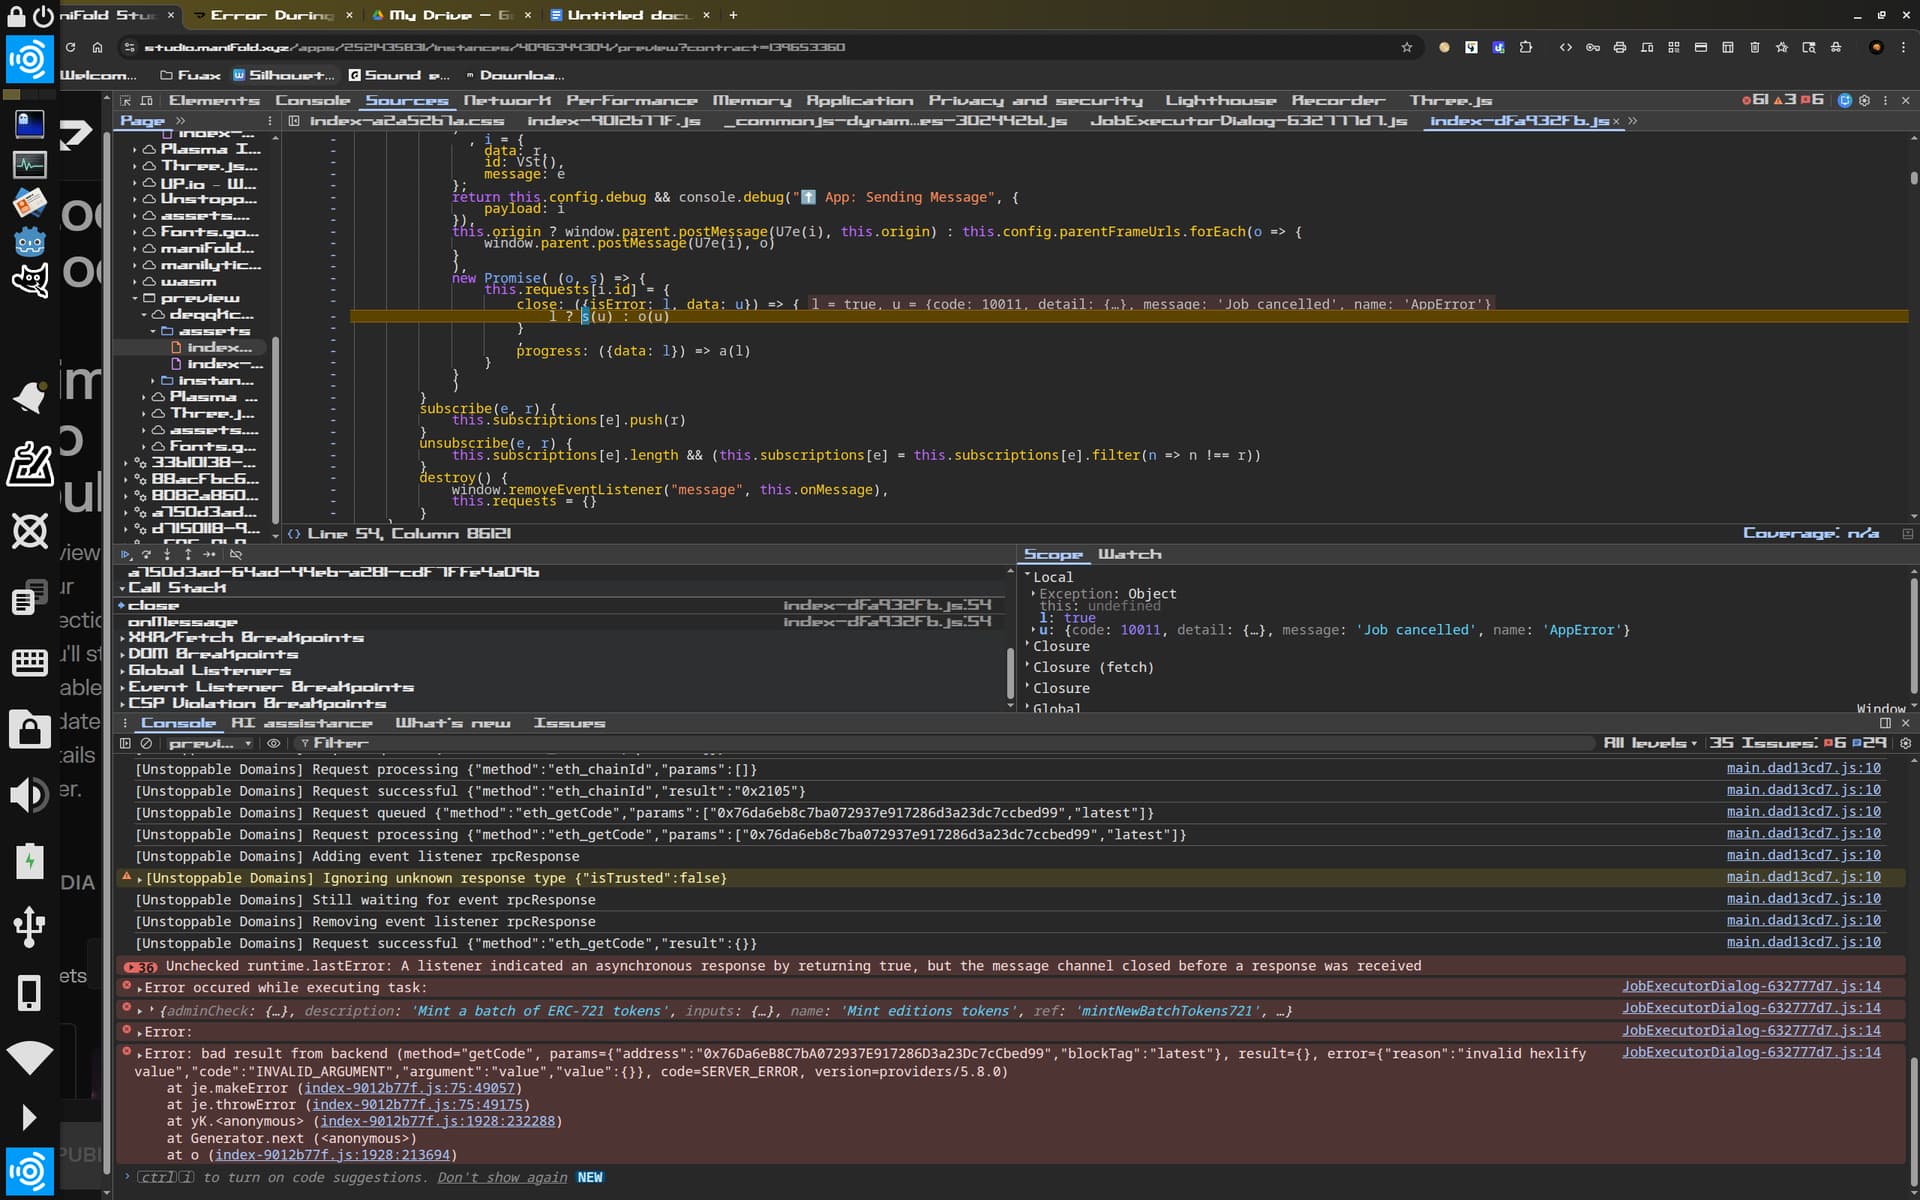
Task: Toggle the console sidebar panel
Action: click(x=125, y=743)
